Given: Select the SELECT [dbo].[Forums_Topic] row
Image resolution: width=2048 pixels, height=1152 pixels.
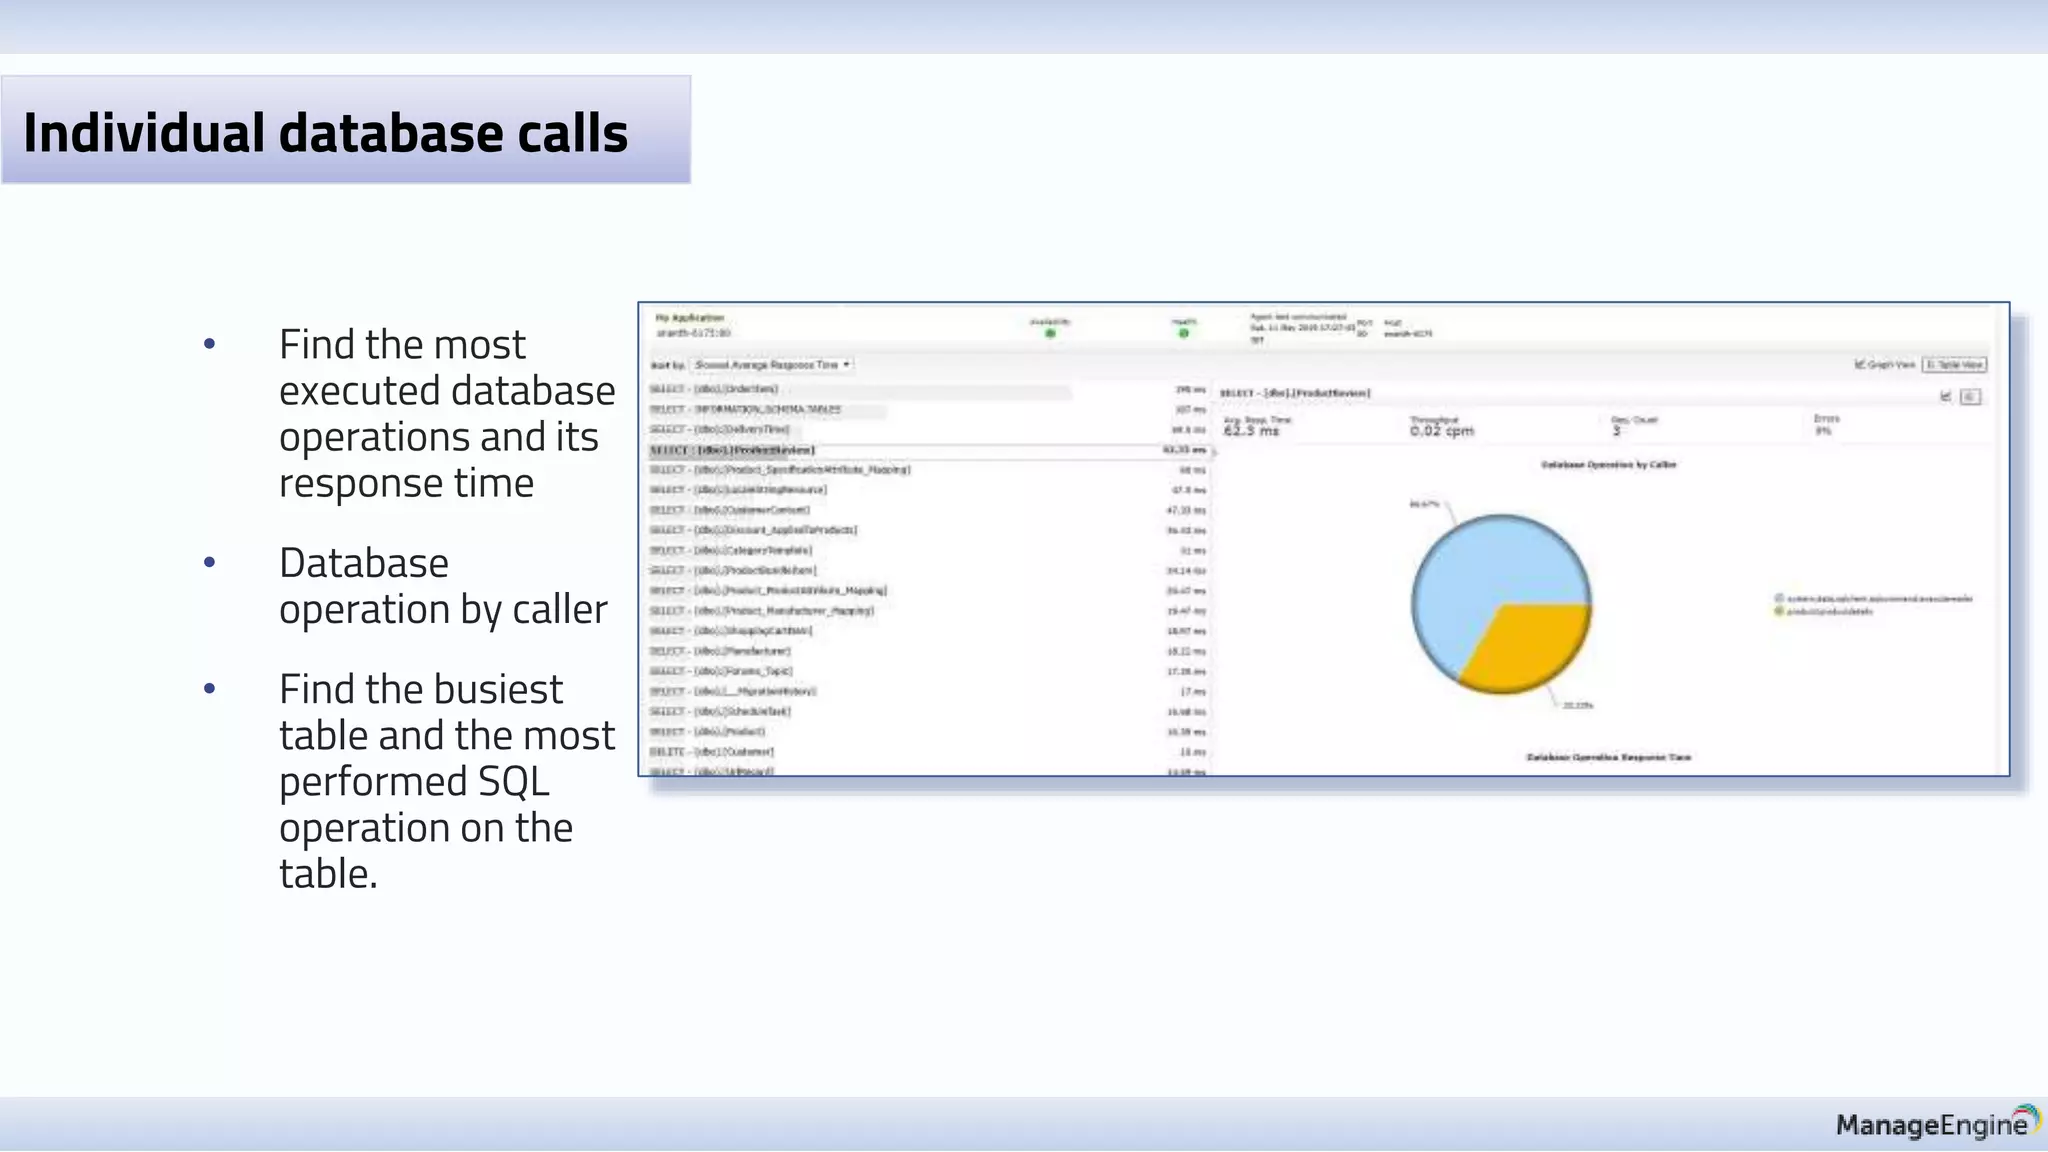Looking at the screenshot, I should coord(928,671).
